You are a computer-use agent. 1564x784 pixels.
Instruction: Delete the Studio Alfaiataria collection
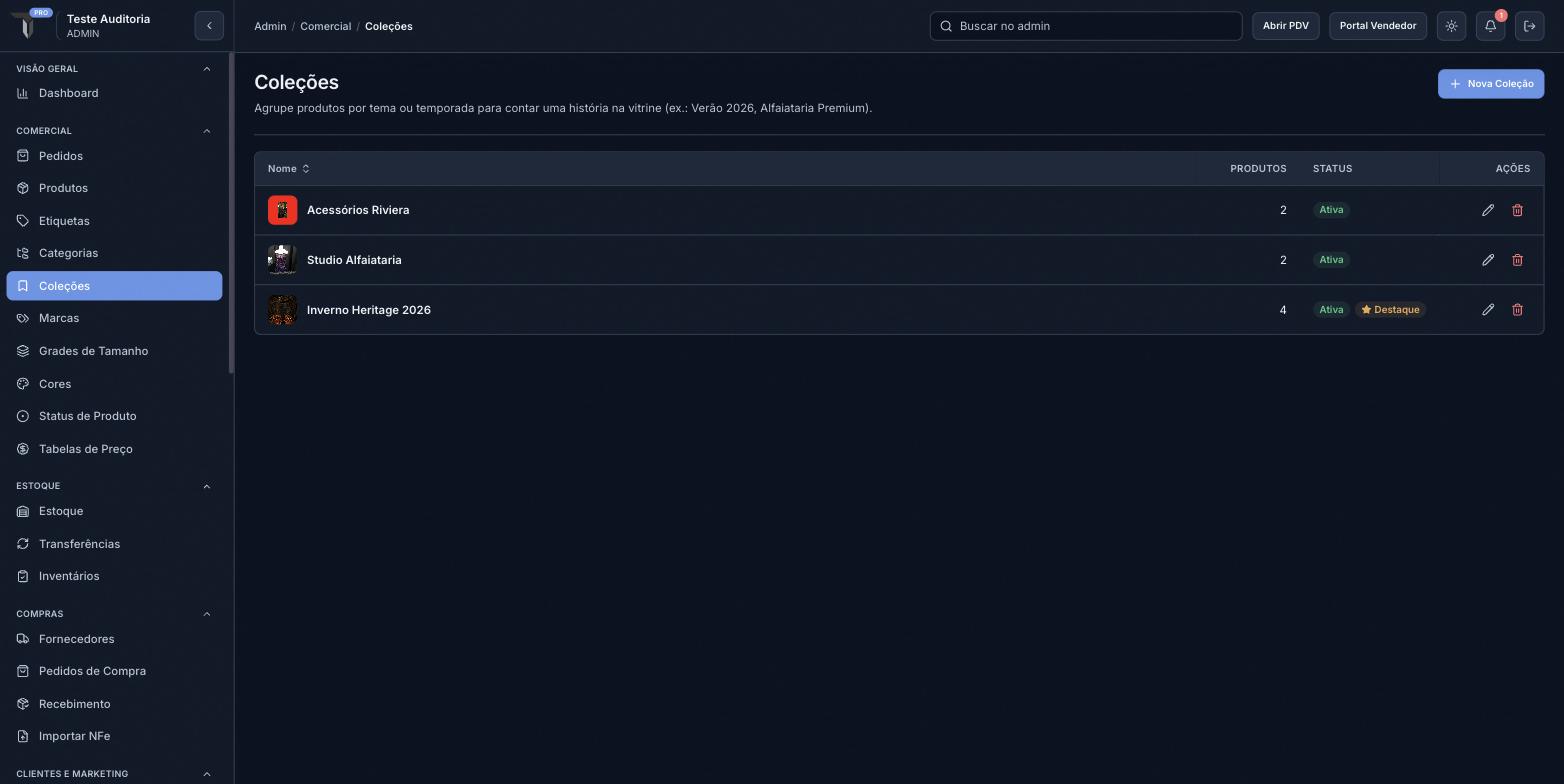[x=1517, y=260]
